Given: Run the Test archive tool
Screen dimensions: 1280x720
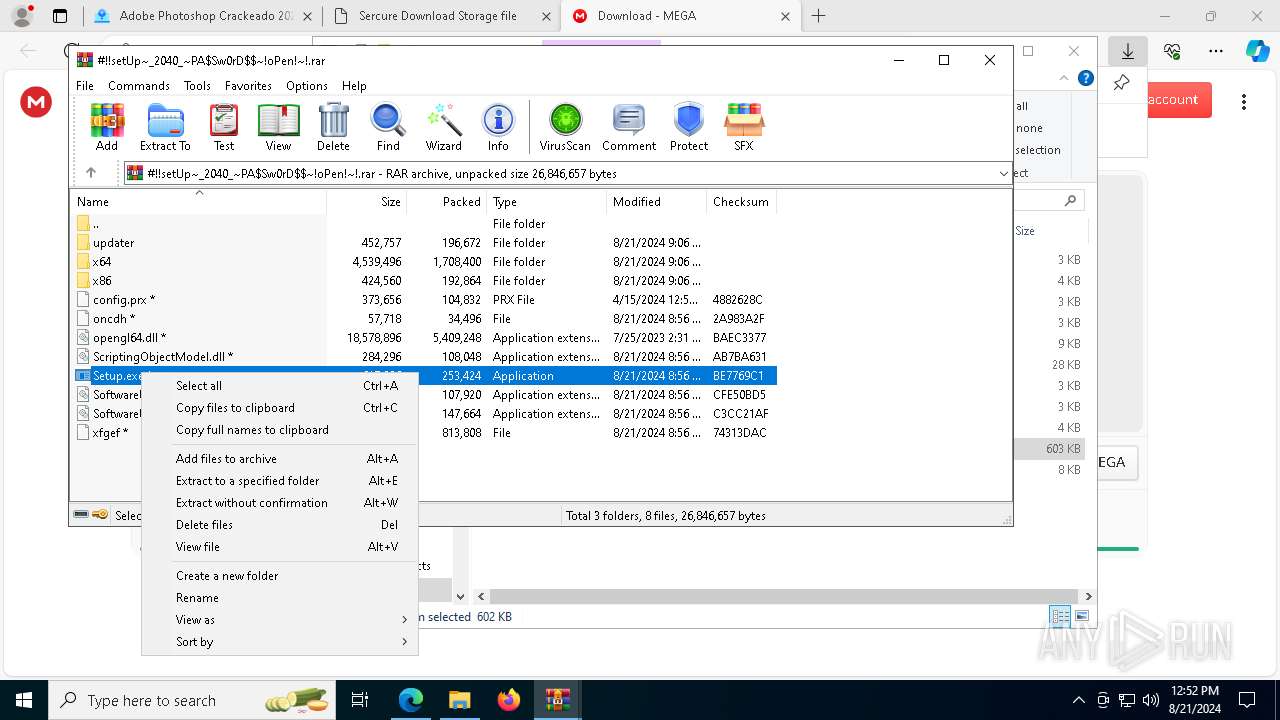Looking at the screenshot, I should click(x=224, y=127).
